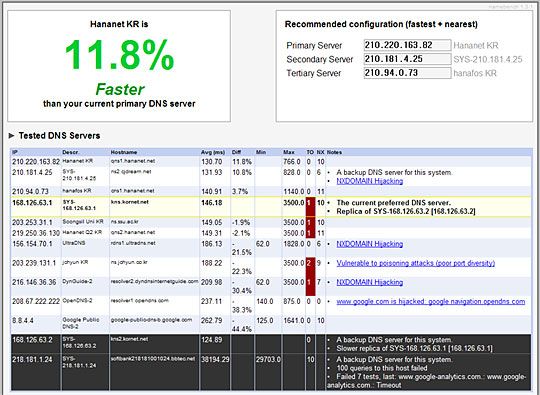The image size is (540, 395).
Task: Select IP cell 203.239.131.1
Action: coord(34,263)
